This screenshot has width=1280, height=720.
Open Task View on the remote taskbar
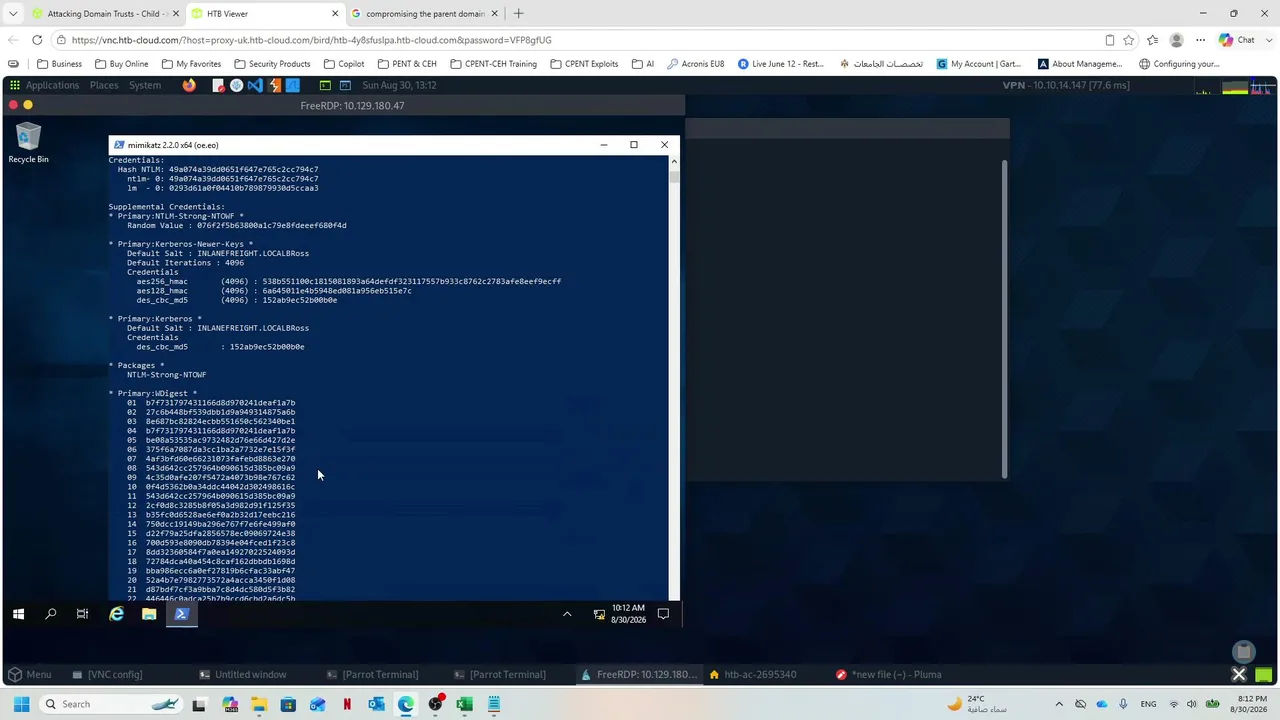point(83,614)
